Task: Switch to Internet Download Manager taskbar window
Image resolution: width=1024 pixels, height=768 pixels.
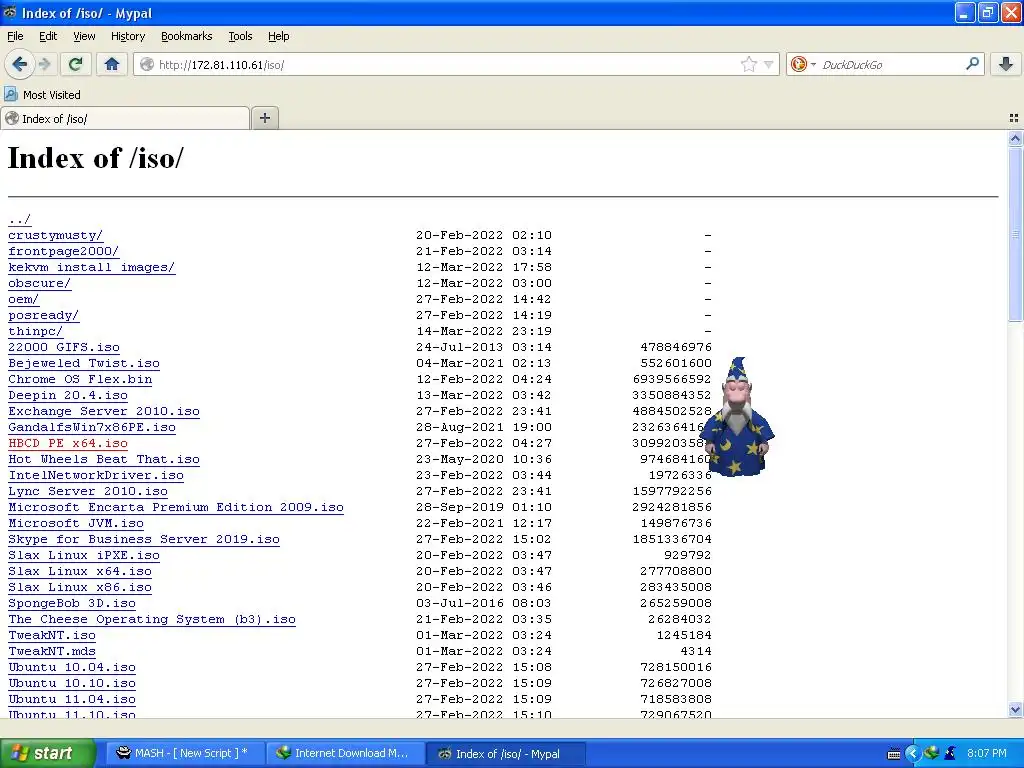Action: [345, 753]
